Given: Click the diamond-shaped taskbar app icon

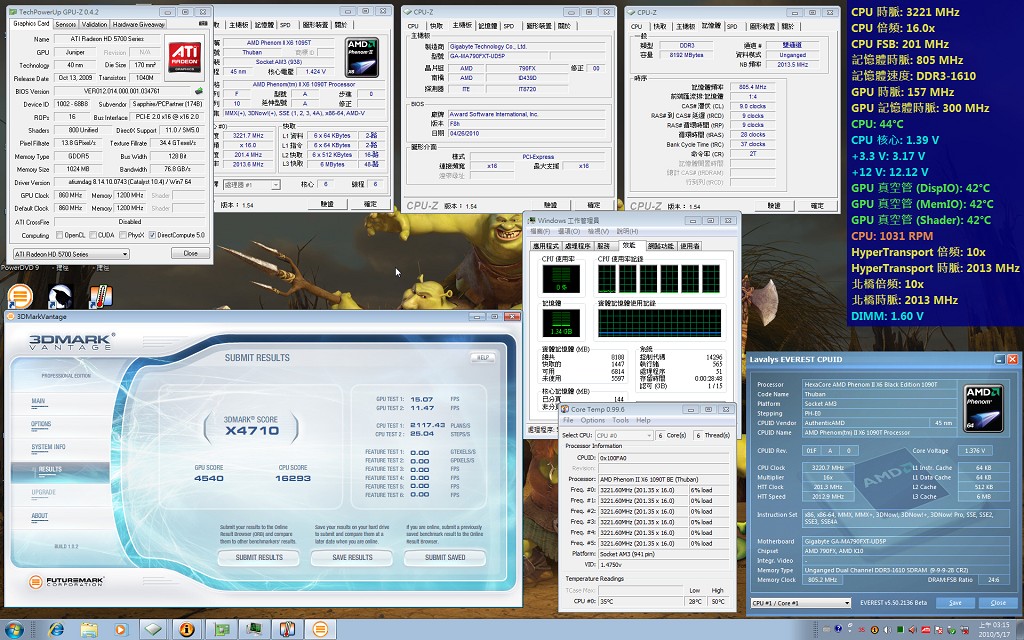Looking at the screenshot, I should point(153,630).
